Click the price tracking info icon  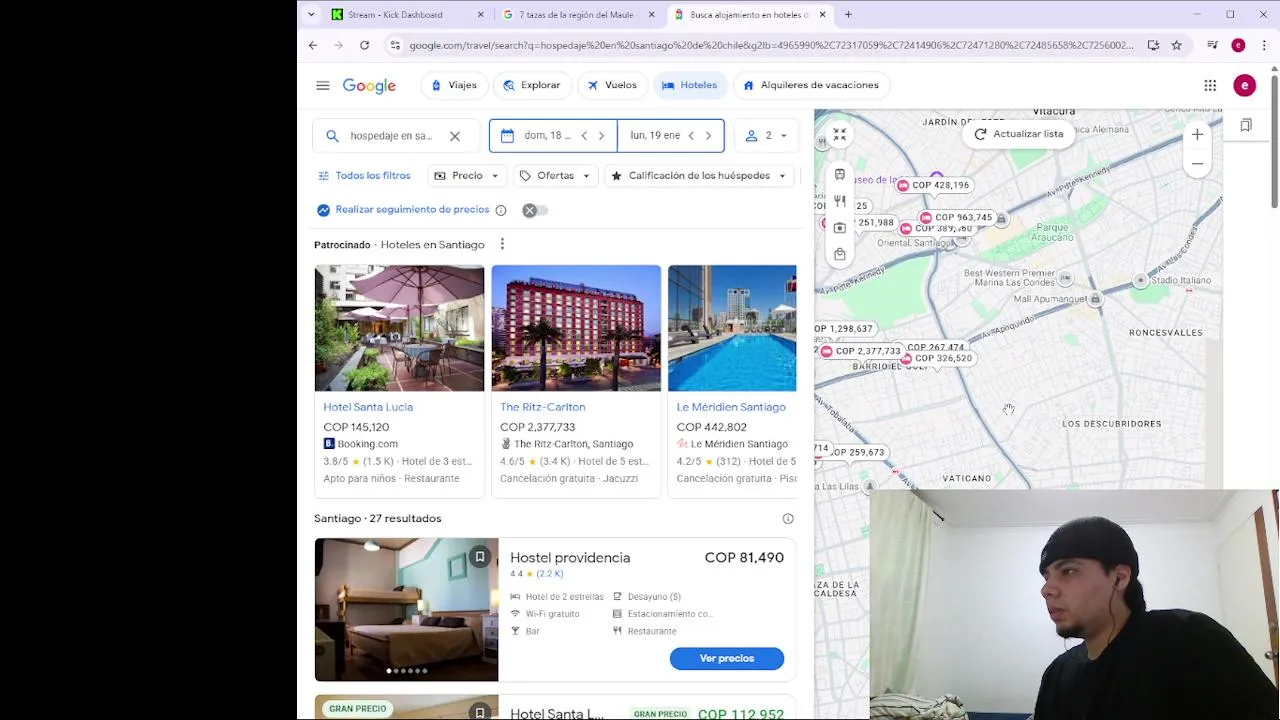(501, 210)
